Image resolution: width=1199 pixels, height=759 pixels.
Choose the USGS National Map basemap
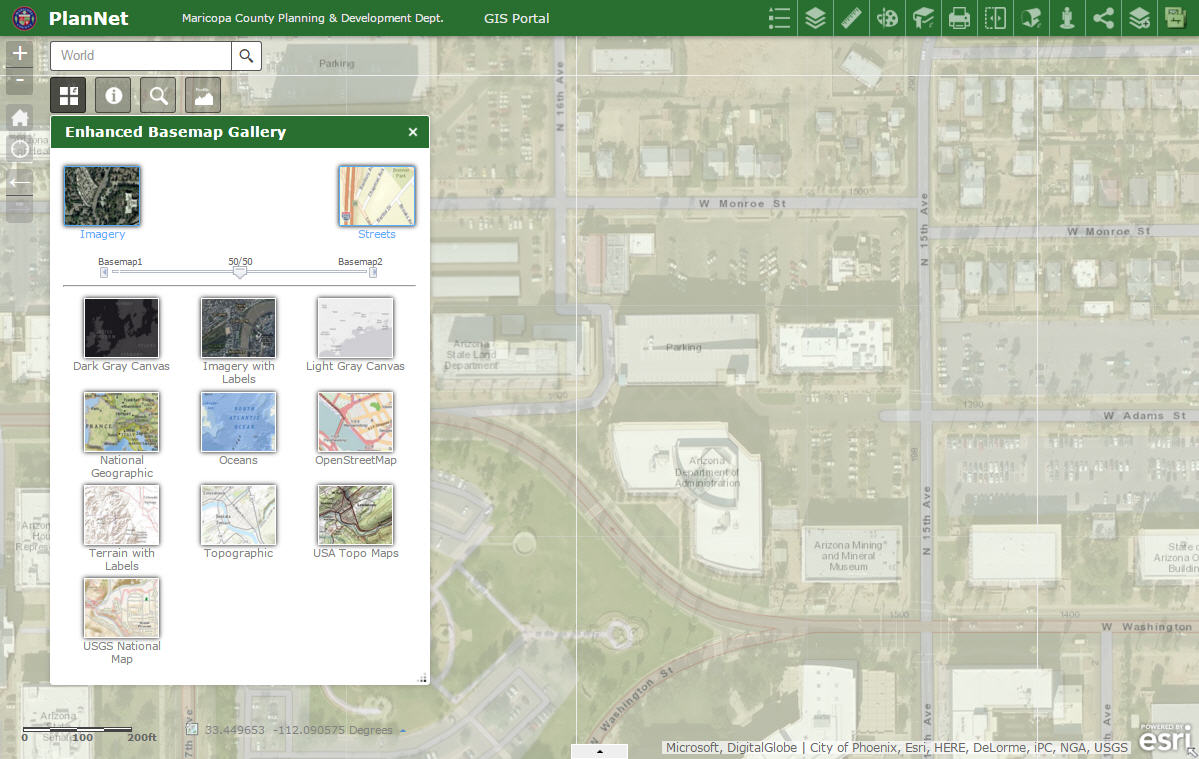[122, 608]
